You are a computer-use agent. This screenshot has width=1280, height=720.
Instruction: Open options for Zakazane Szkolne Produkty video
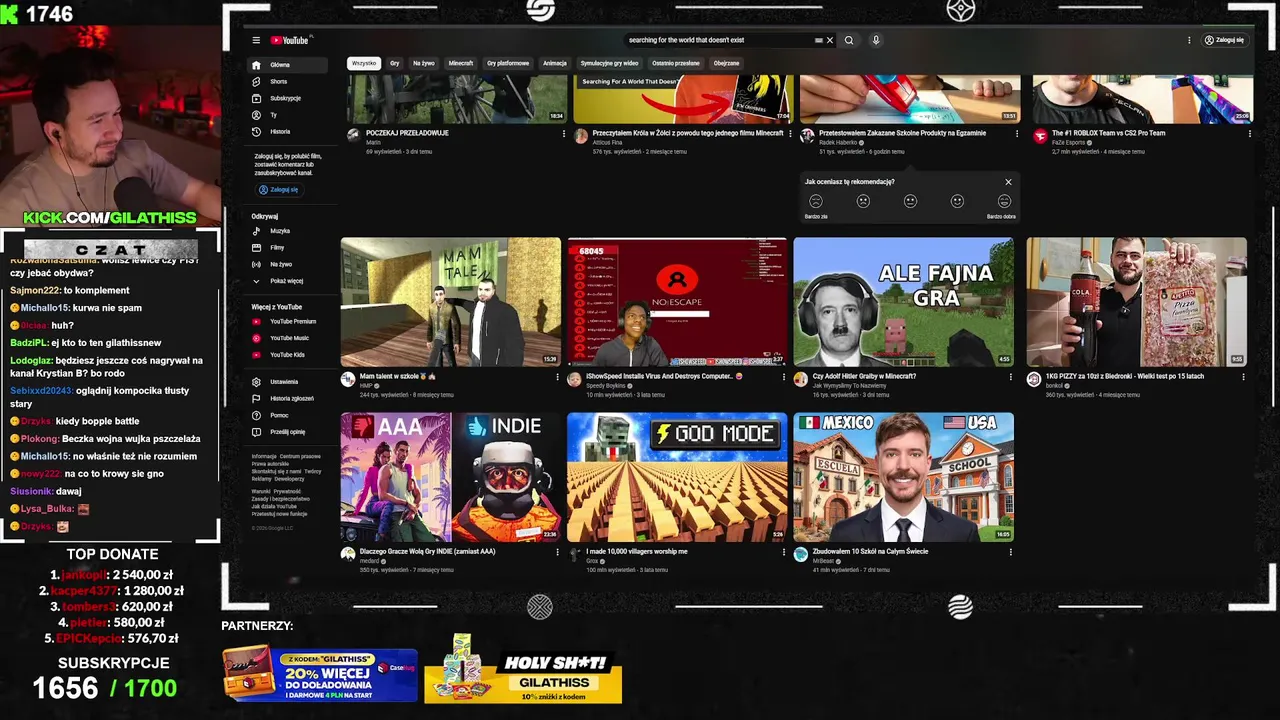[1016, 134]
